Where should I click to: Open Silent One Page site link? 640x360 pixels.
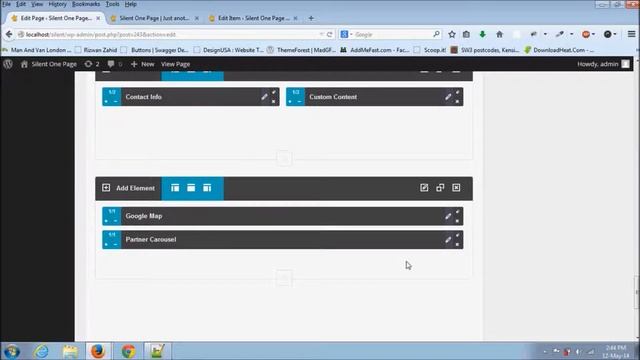point(49,64)
